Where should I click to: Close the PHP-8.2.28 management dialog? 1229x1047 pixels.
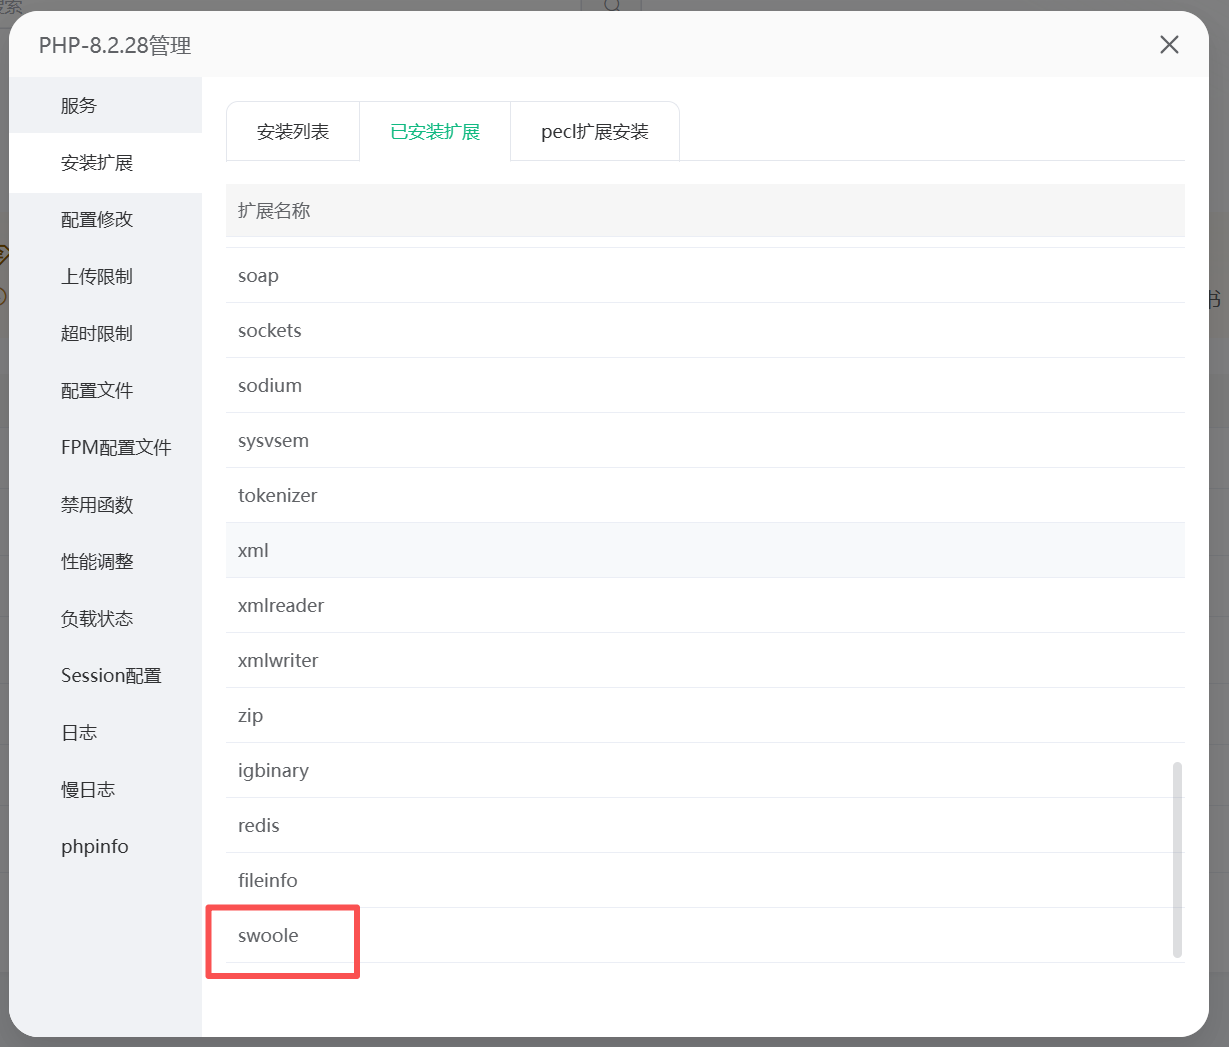click(1169, 45)
